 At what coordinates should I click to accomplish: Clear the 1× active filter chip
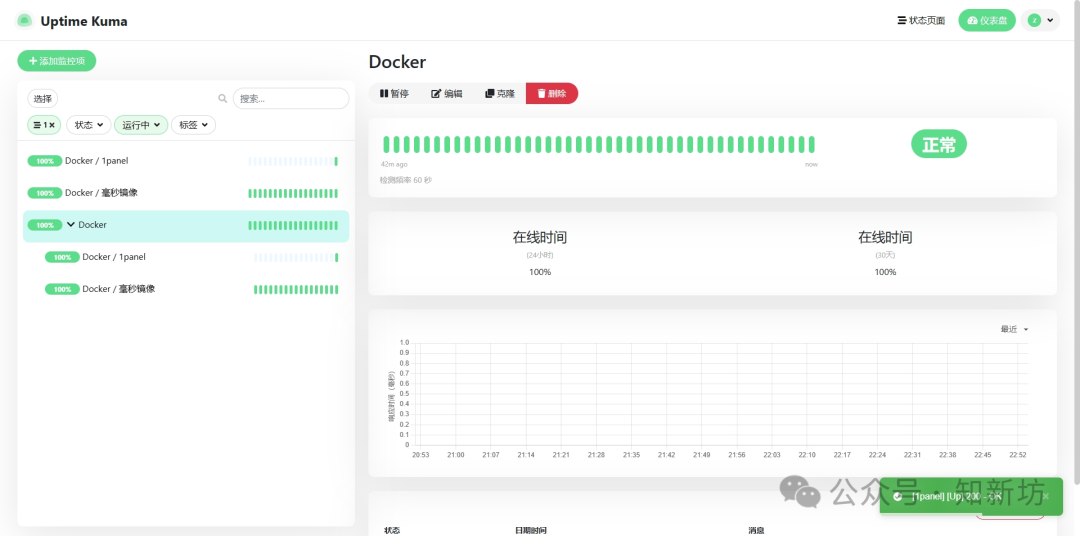(45, 125)
